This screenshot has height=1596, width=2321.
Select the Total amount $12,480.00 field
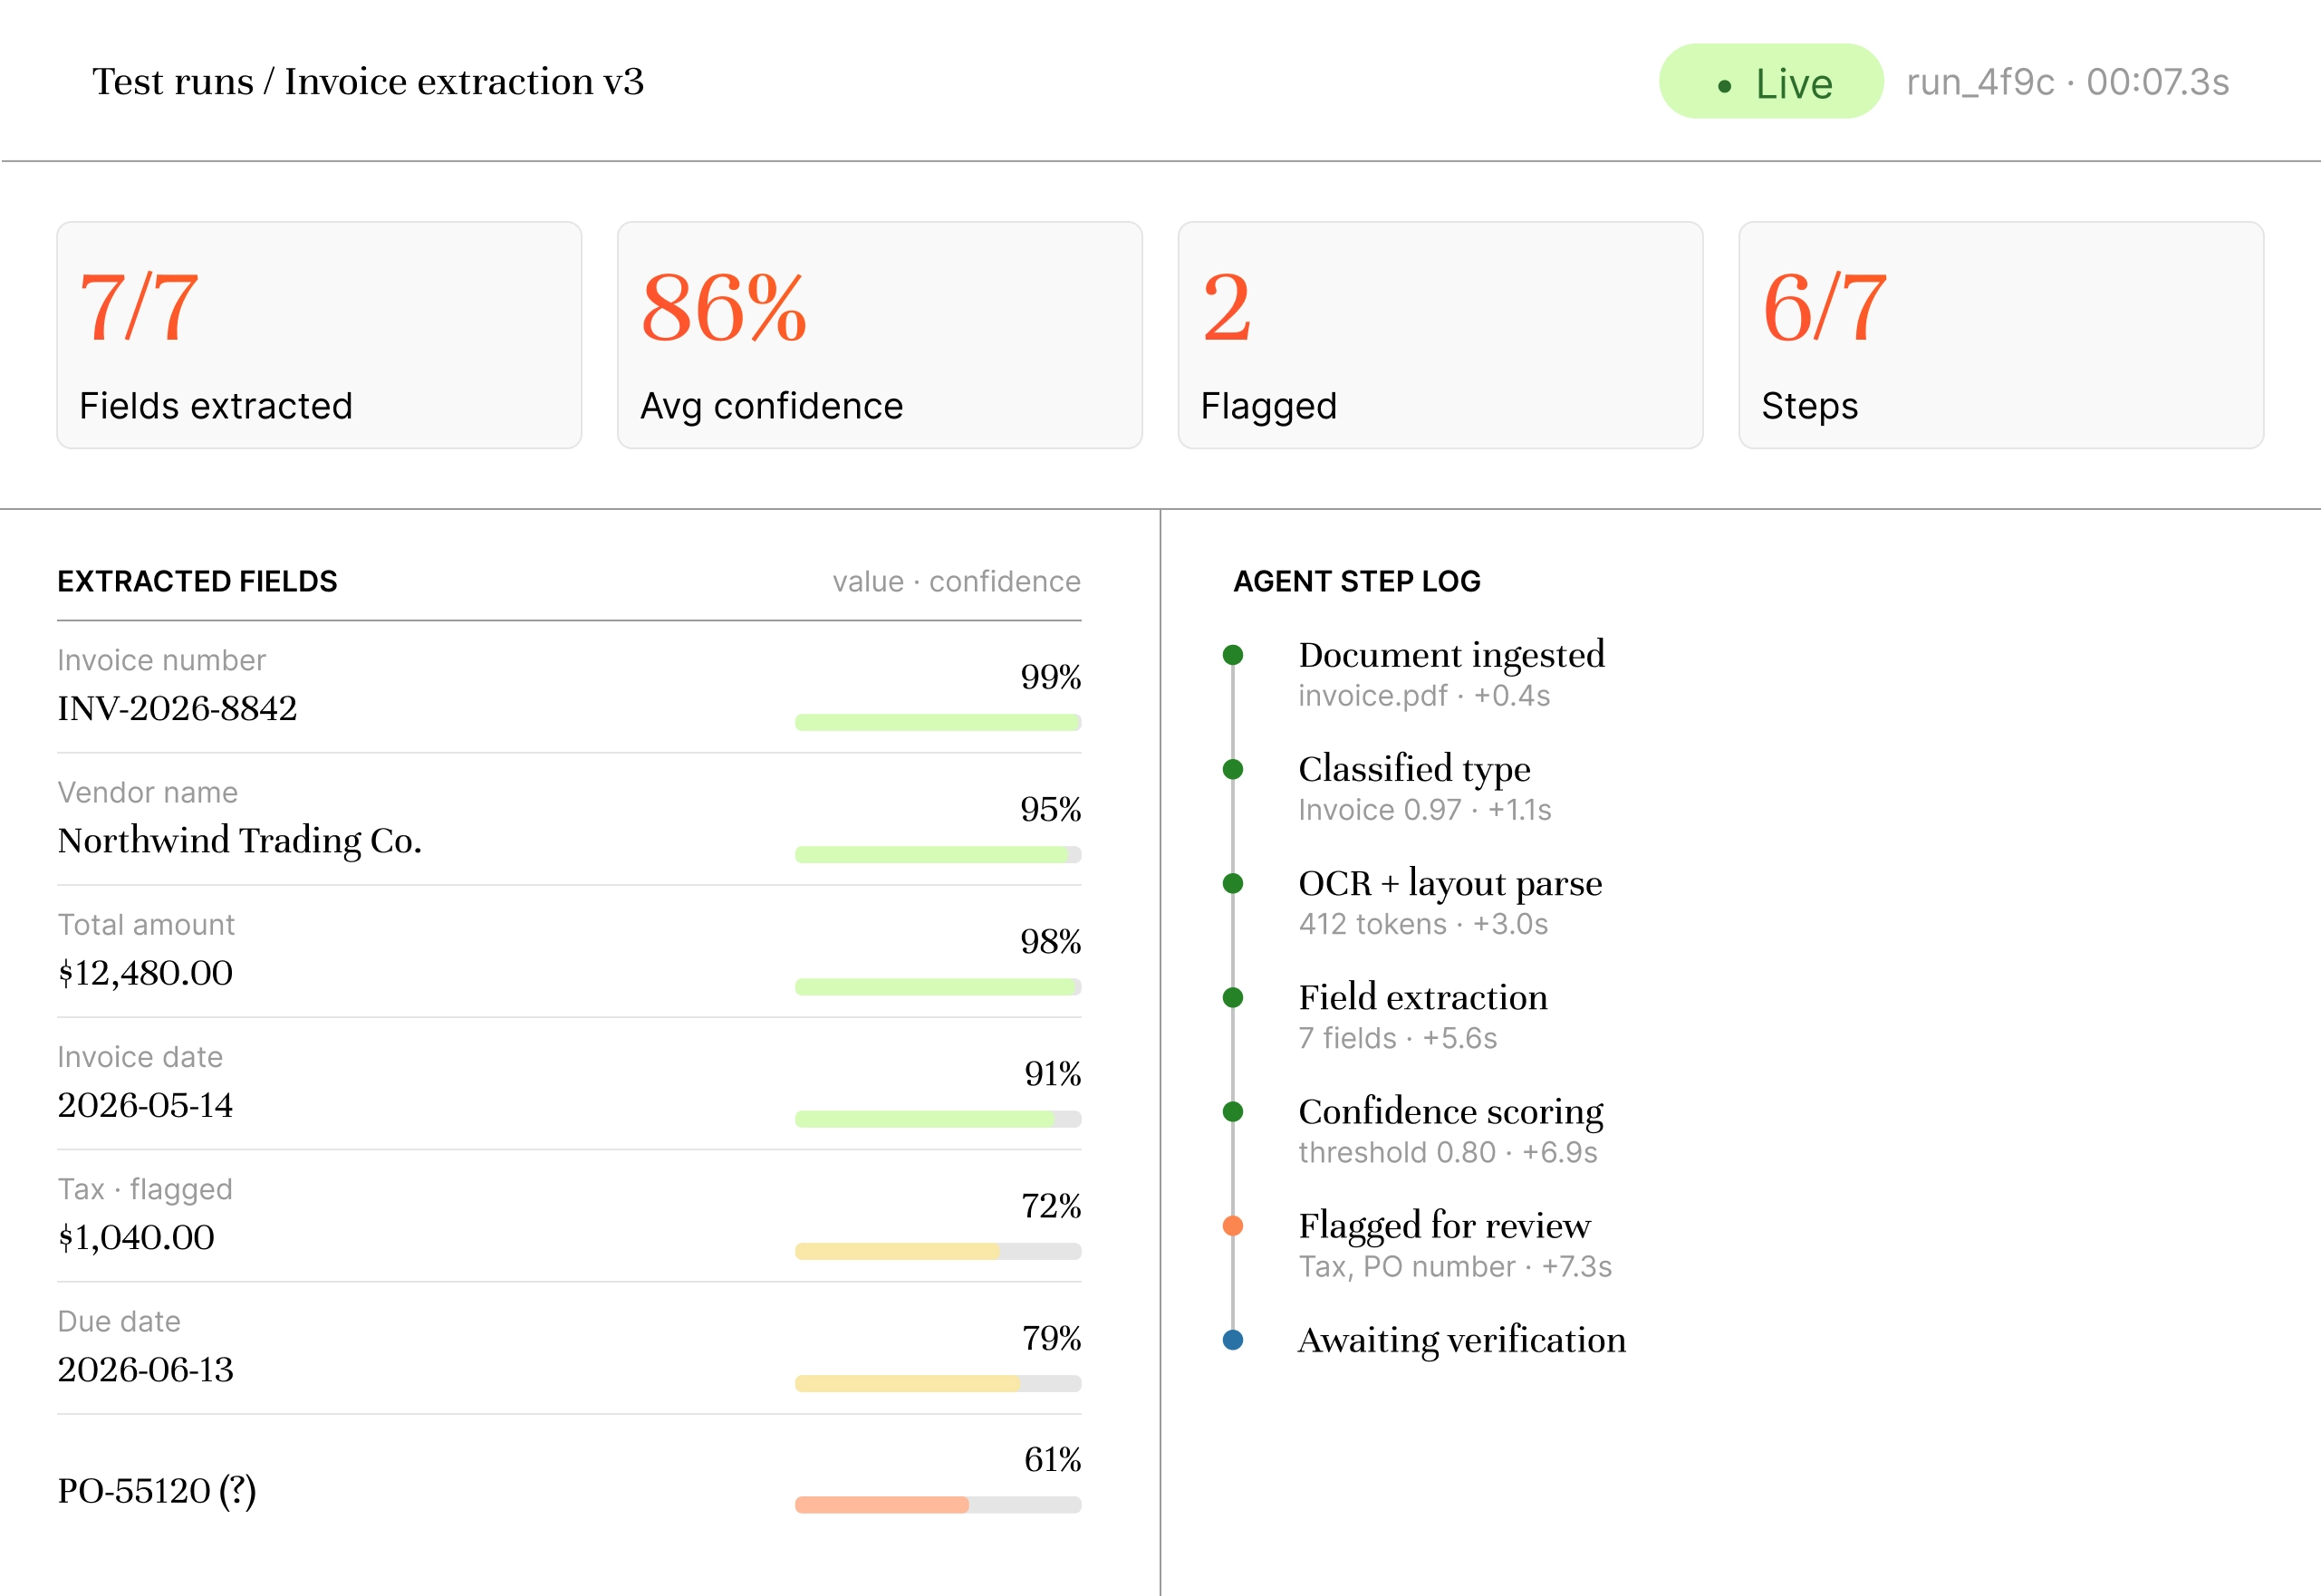tap(569, 951)
